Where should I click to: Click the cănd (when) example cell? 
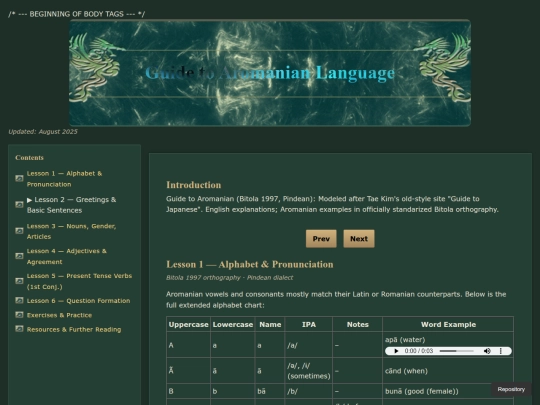[x=448, y=371]
